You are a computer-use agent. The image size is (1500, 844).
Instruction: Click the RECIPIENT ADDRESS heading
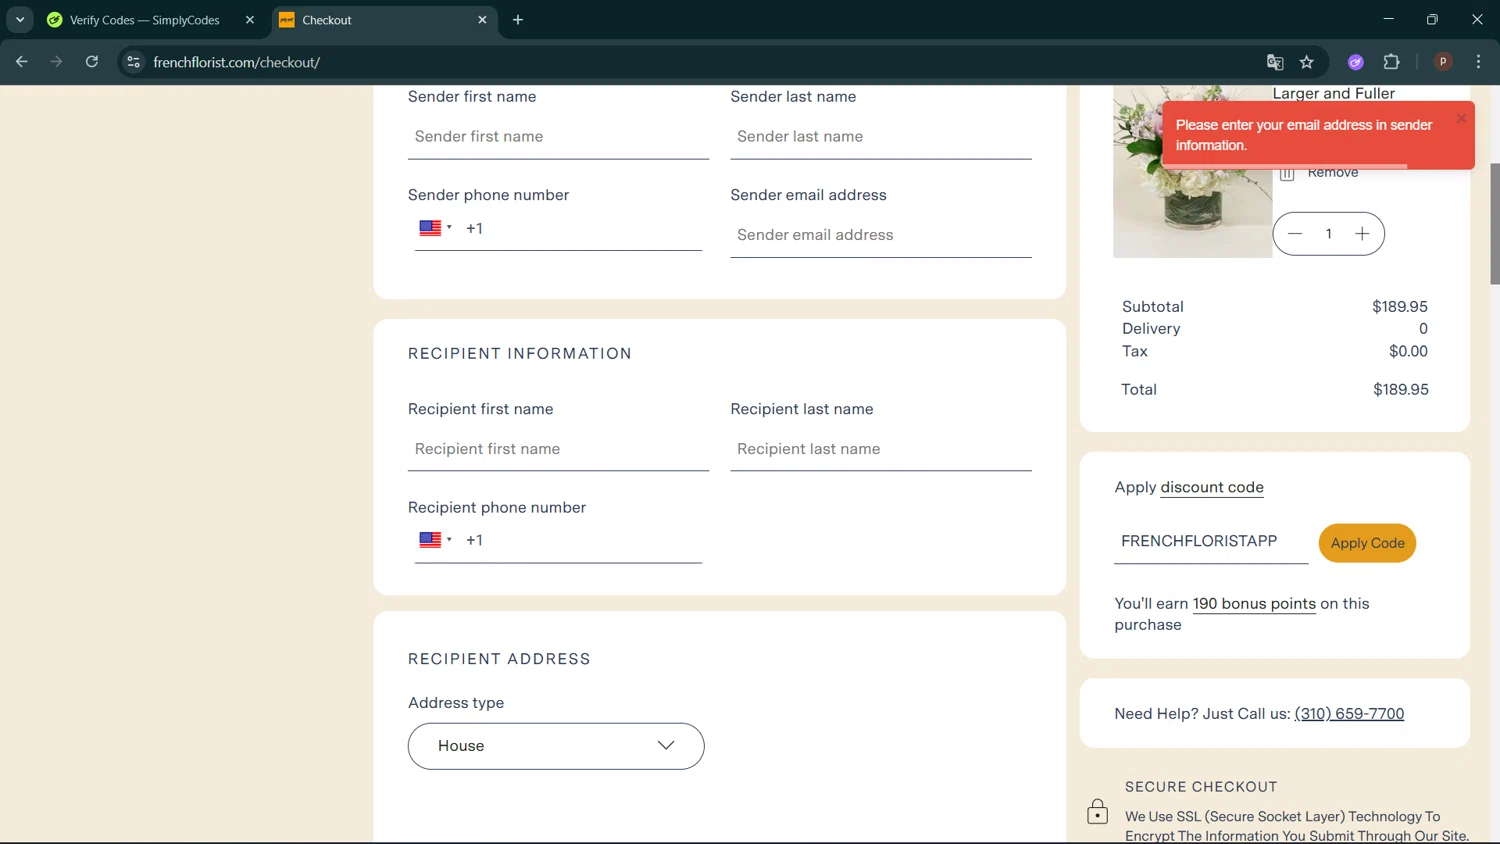[x=499, y=659]
